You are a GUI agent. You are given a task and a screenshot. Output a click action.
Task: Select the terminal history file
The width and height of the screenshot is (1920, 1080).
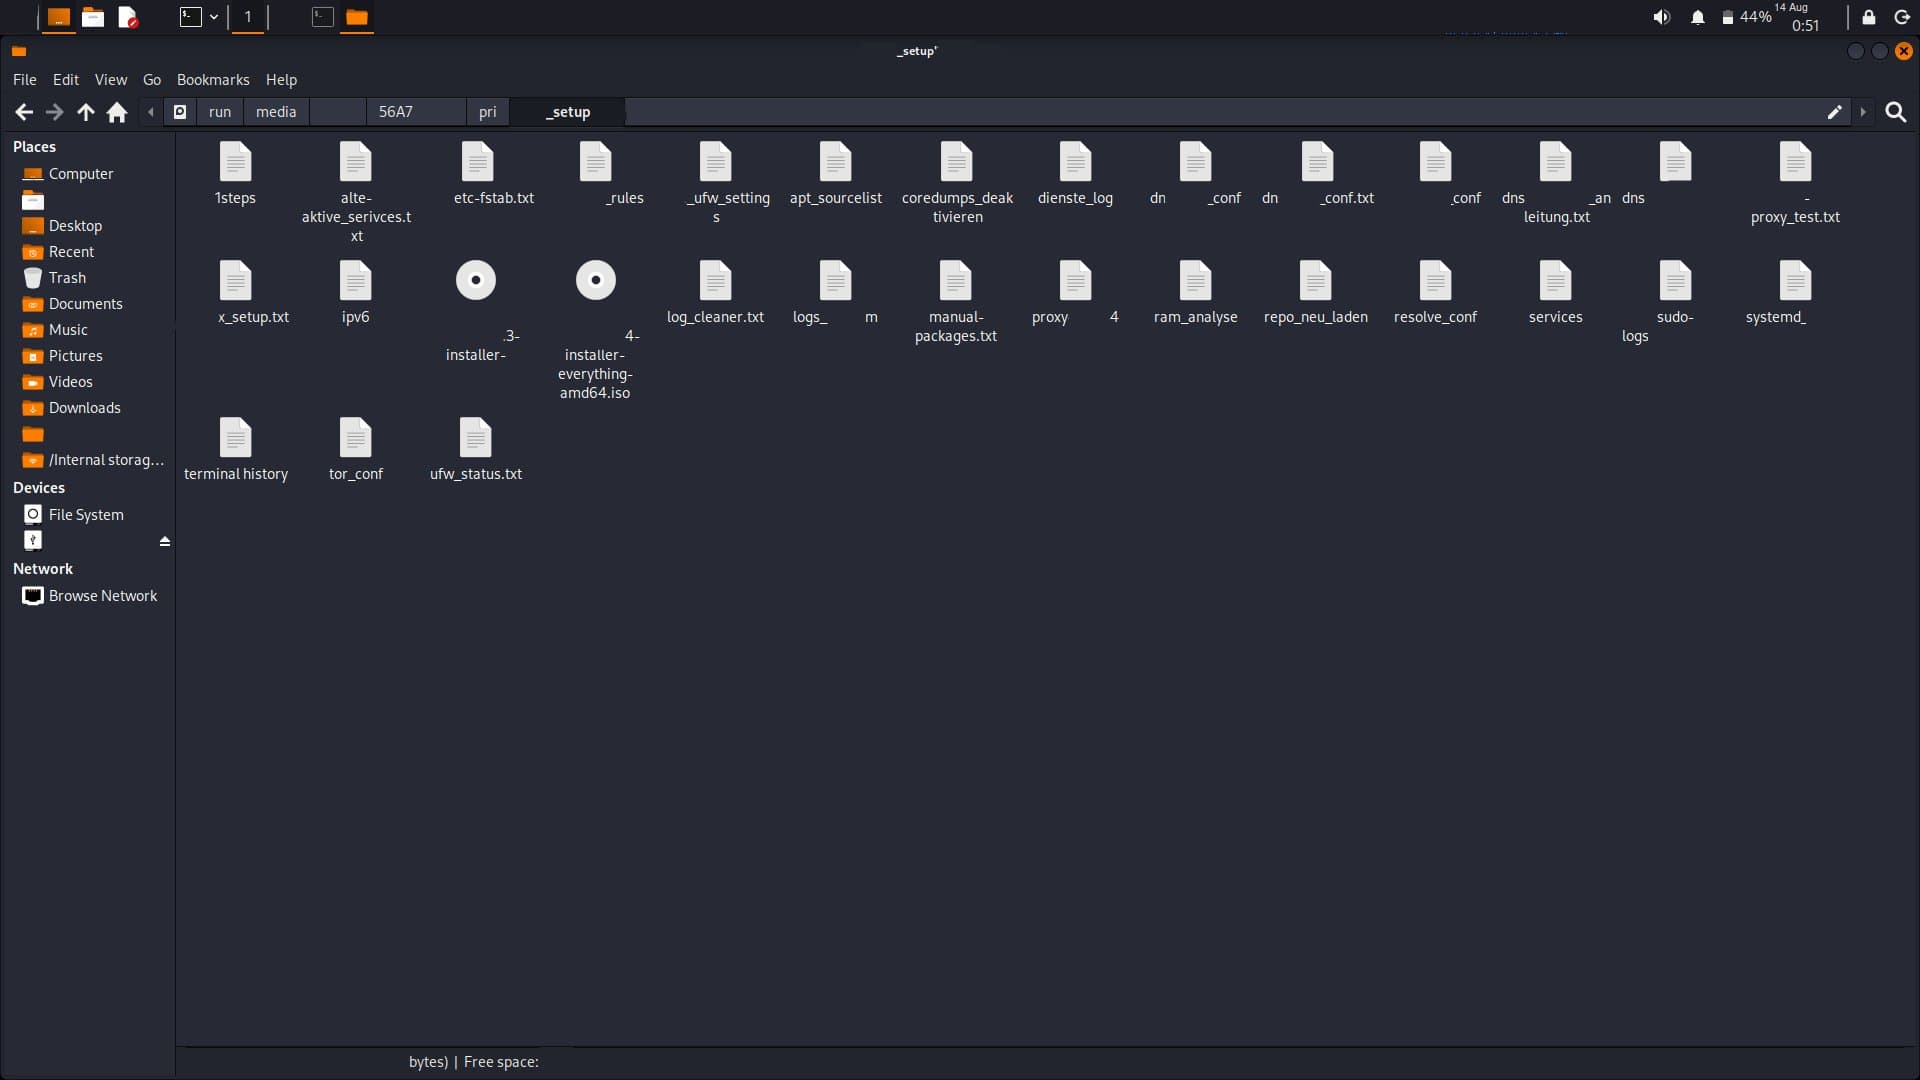(x=236, y=449)
